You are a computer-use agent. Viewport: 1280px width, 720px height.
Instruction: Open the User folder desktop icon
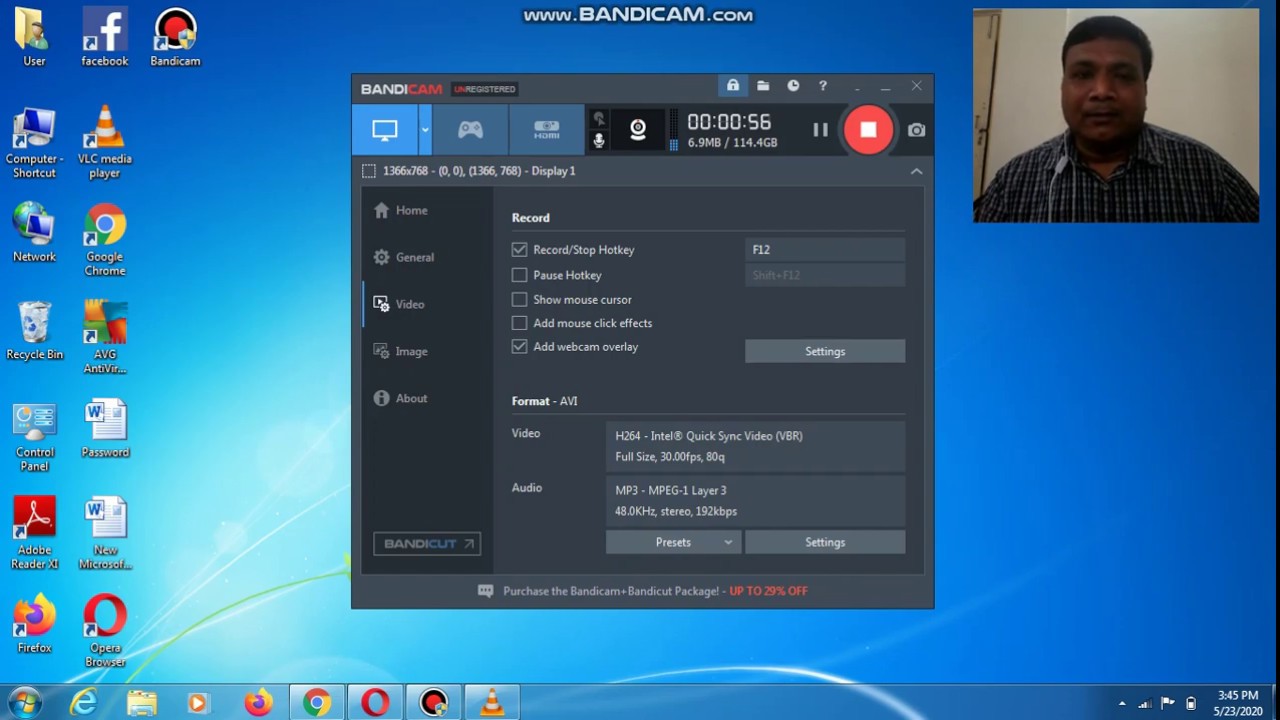pyautogui.click(x=34, y=38)
